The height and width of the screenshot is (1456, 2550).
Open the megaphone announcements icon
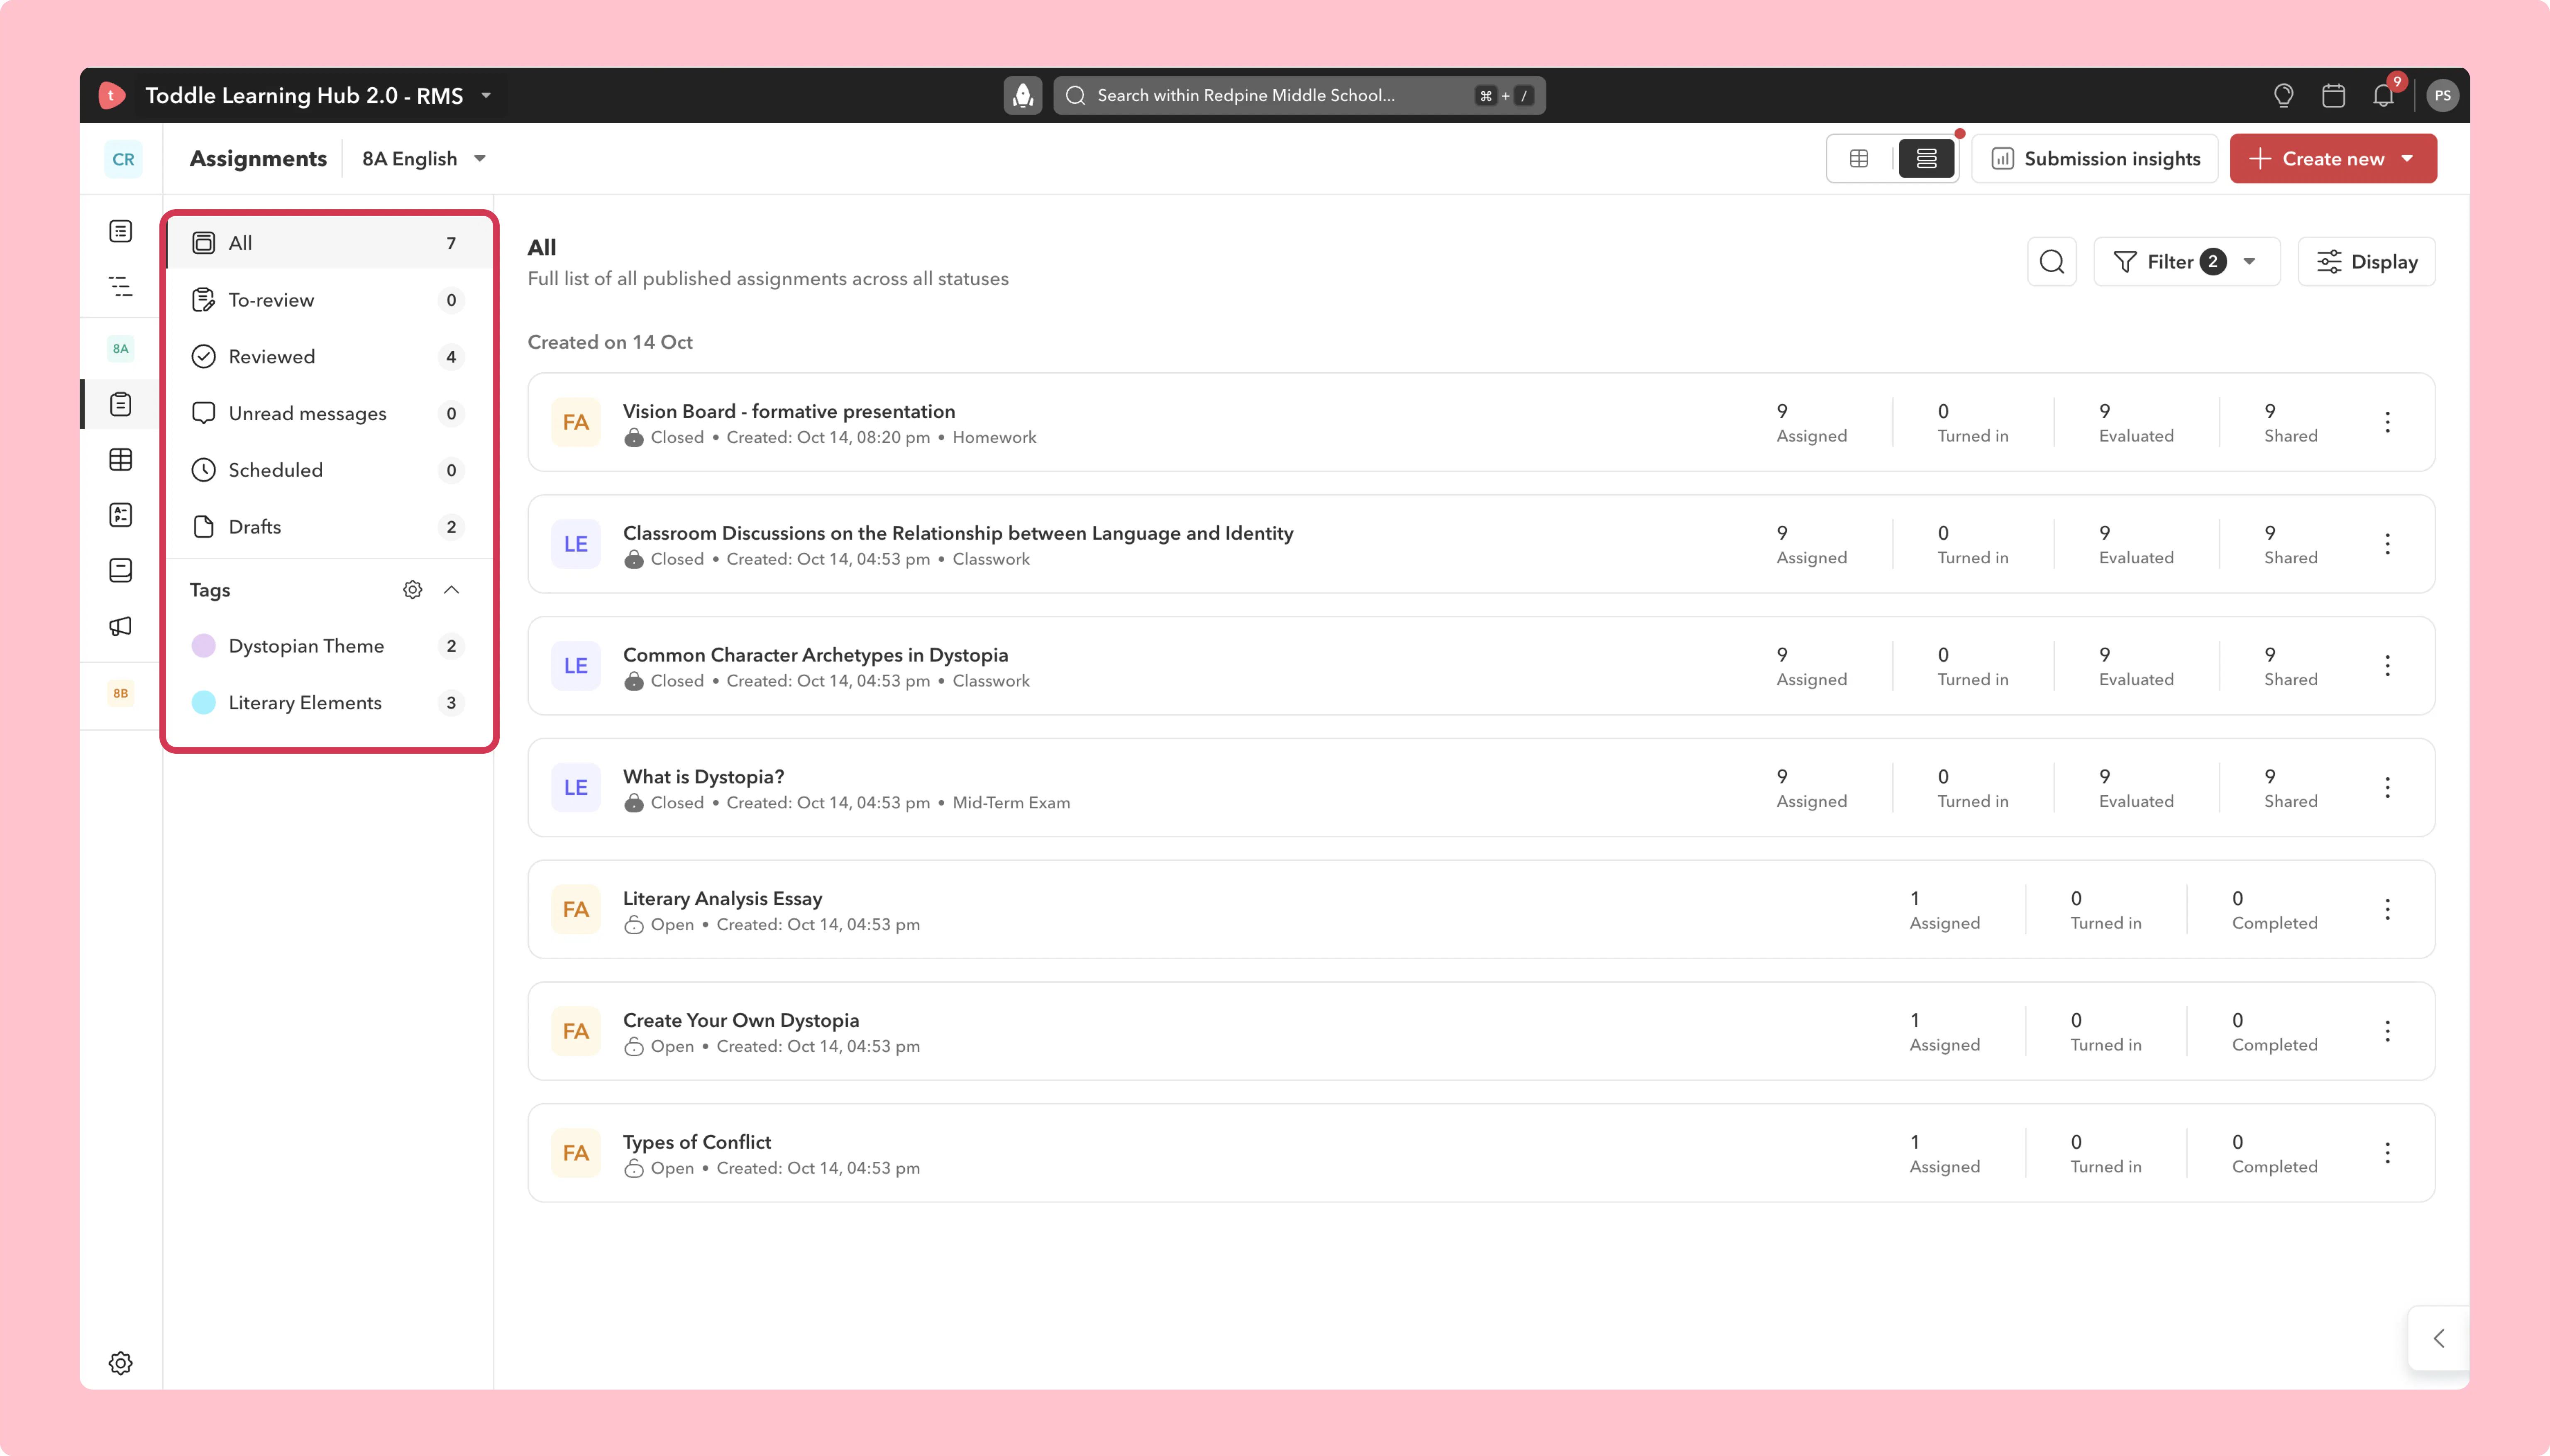(x=120, y=626)
